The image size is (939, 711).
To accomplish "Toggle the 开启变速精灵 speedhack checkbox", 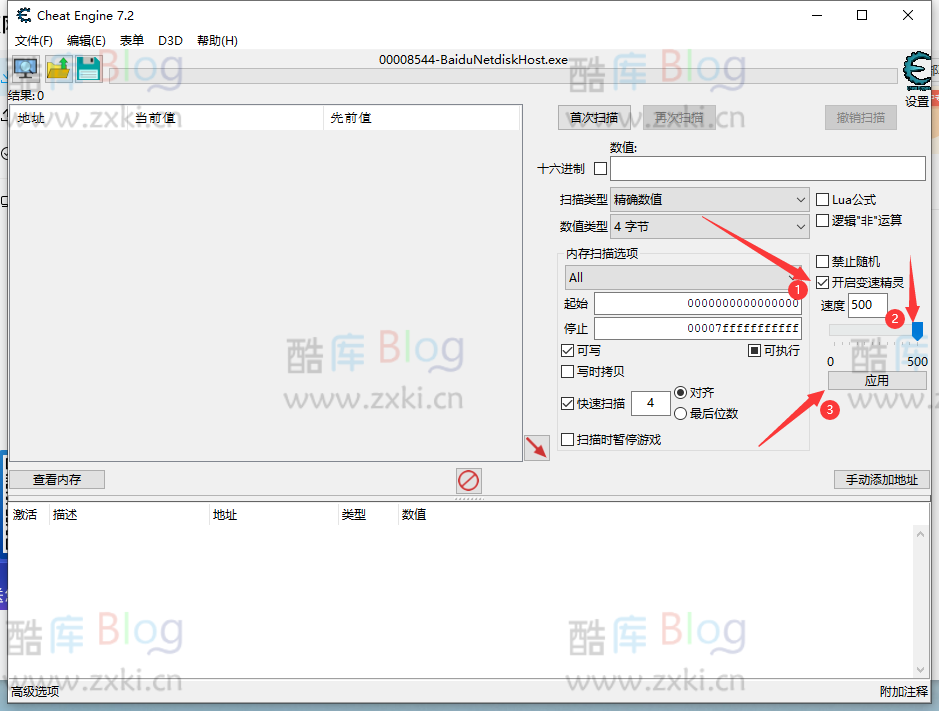I will 822,282.
